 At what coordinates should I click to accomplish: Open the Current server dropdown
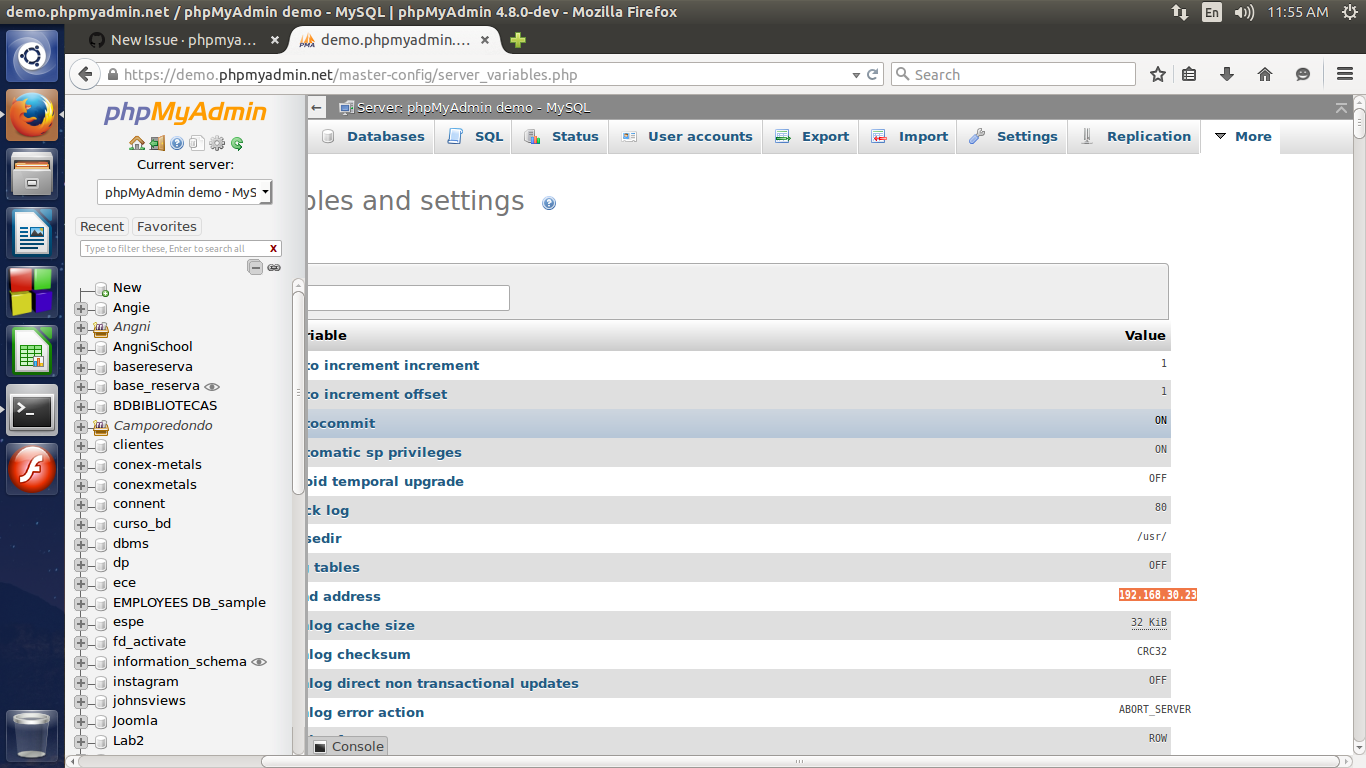coord(183,192)
